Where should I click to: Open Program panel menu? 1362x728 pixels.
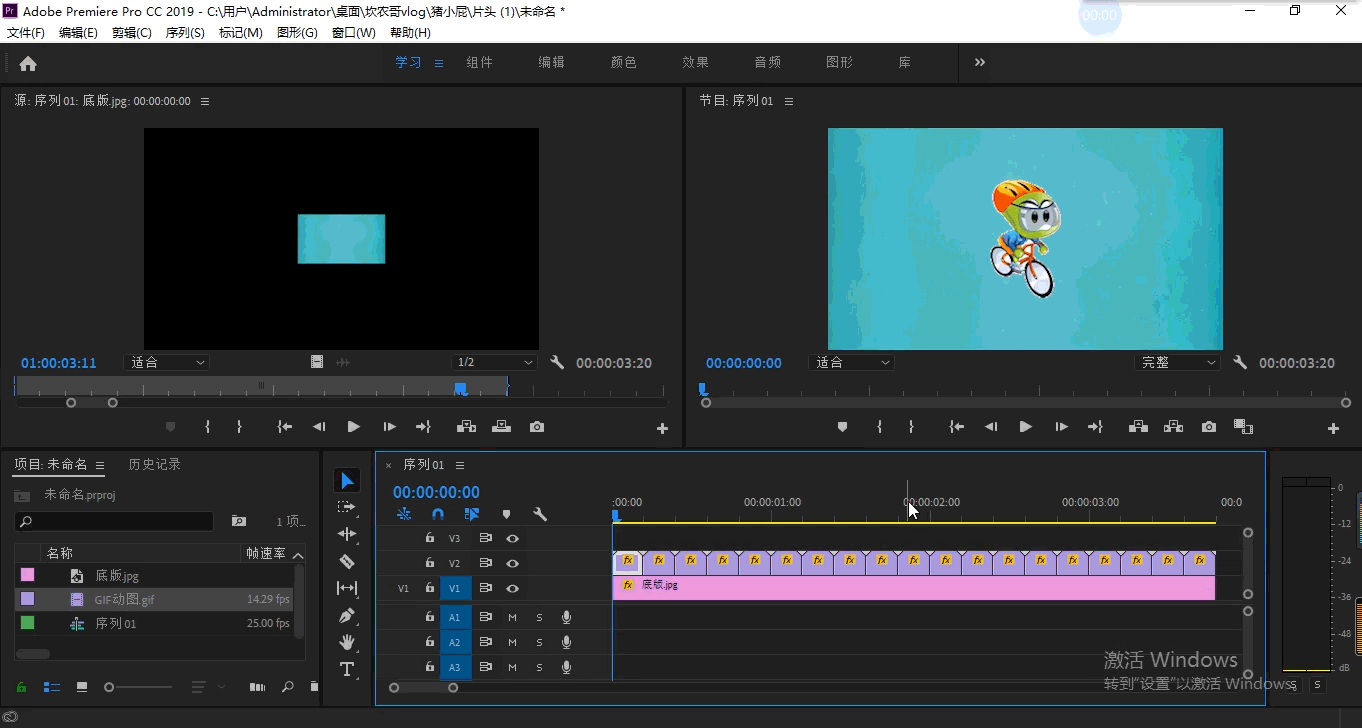(789, 101)
